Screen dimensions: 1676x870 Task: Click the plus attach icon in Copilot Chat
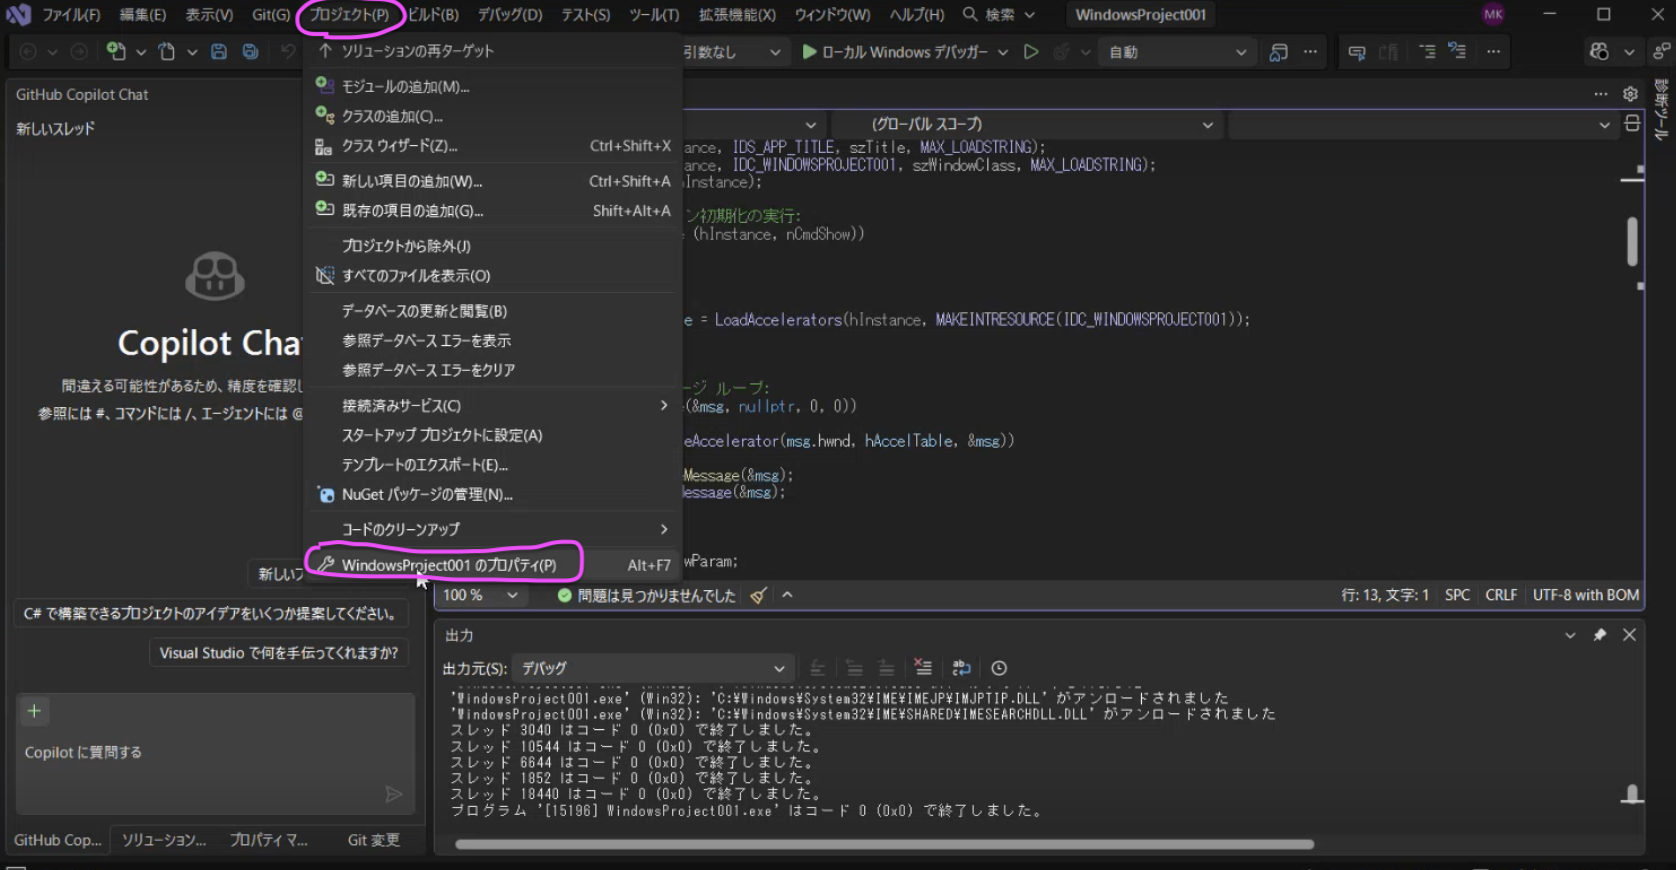tap(34, 711)
